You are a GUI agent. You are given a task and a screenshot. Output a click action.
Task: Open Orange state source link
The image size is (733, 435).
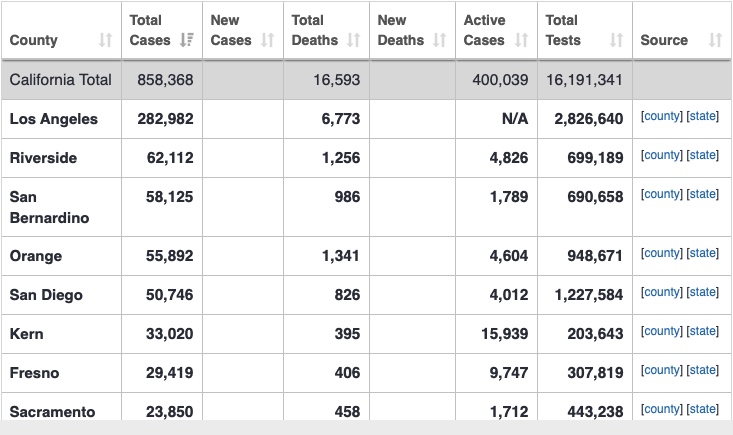(703, 253)
